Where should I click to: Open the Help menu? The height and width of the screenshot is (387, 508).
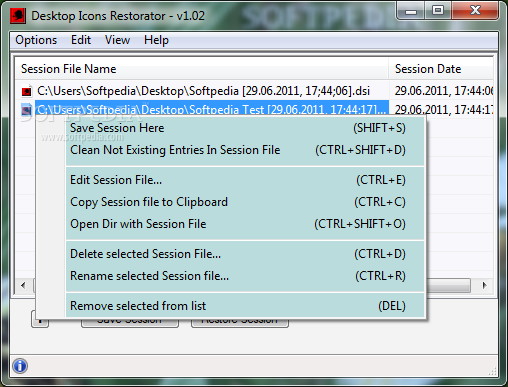pos(156,40)
